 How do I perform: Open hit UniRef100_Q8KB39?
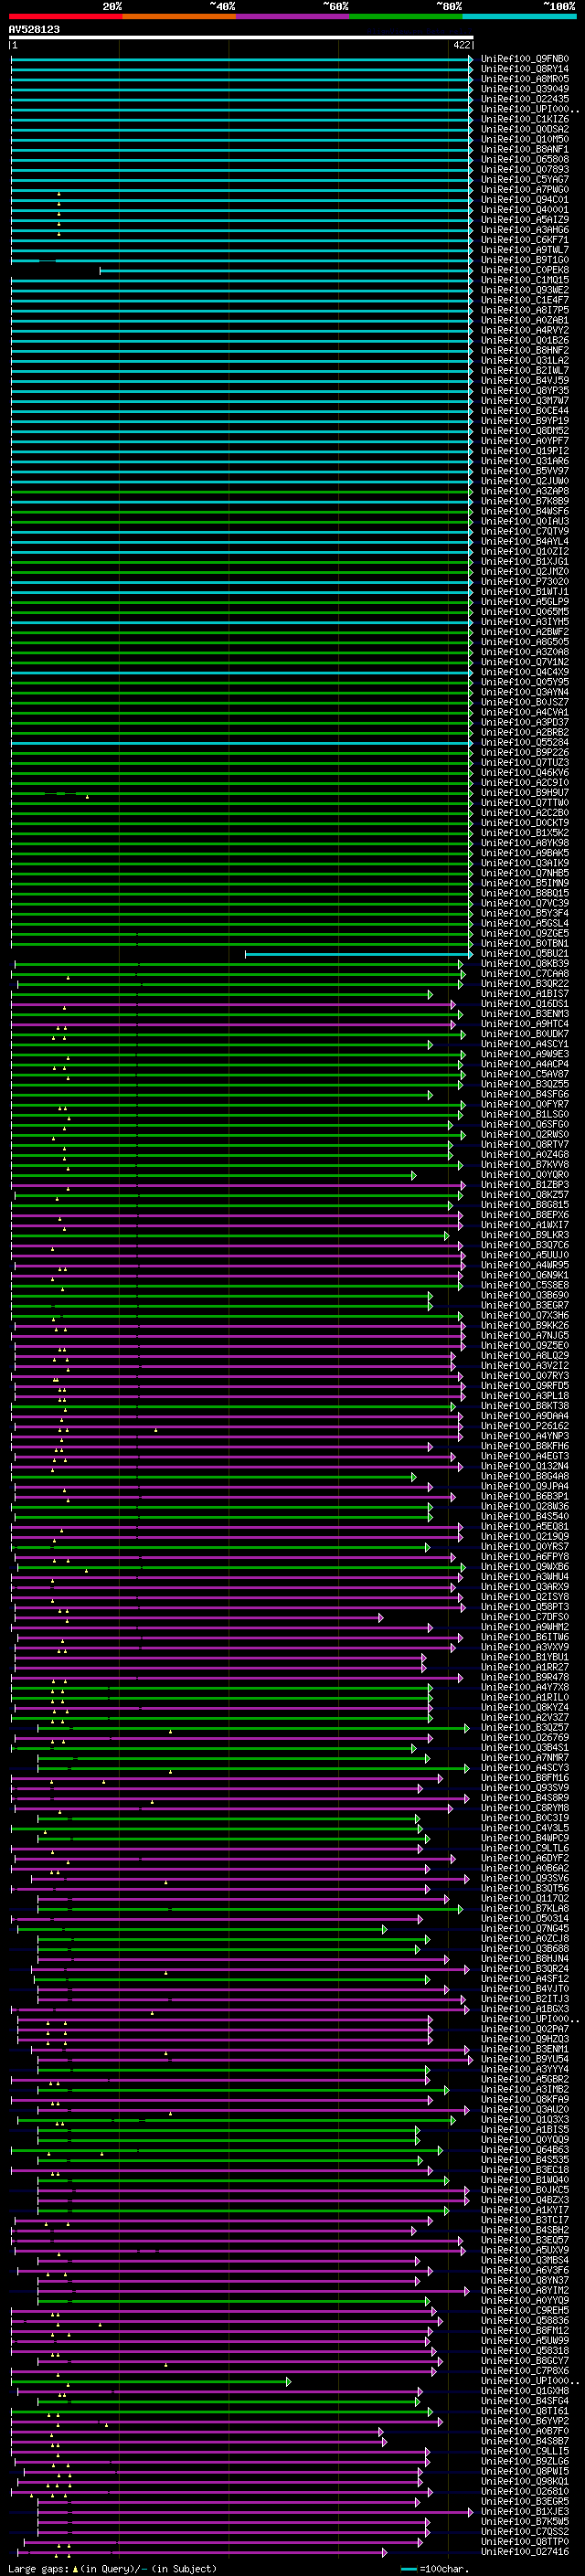pyautogui.click(x=525, y=964)
